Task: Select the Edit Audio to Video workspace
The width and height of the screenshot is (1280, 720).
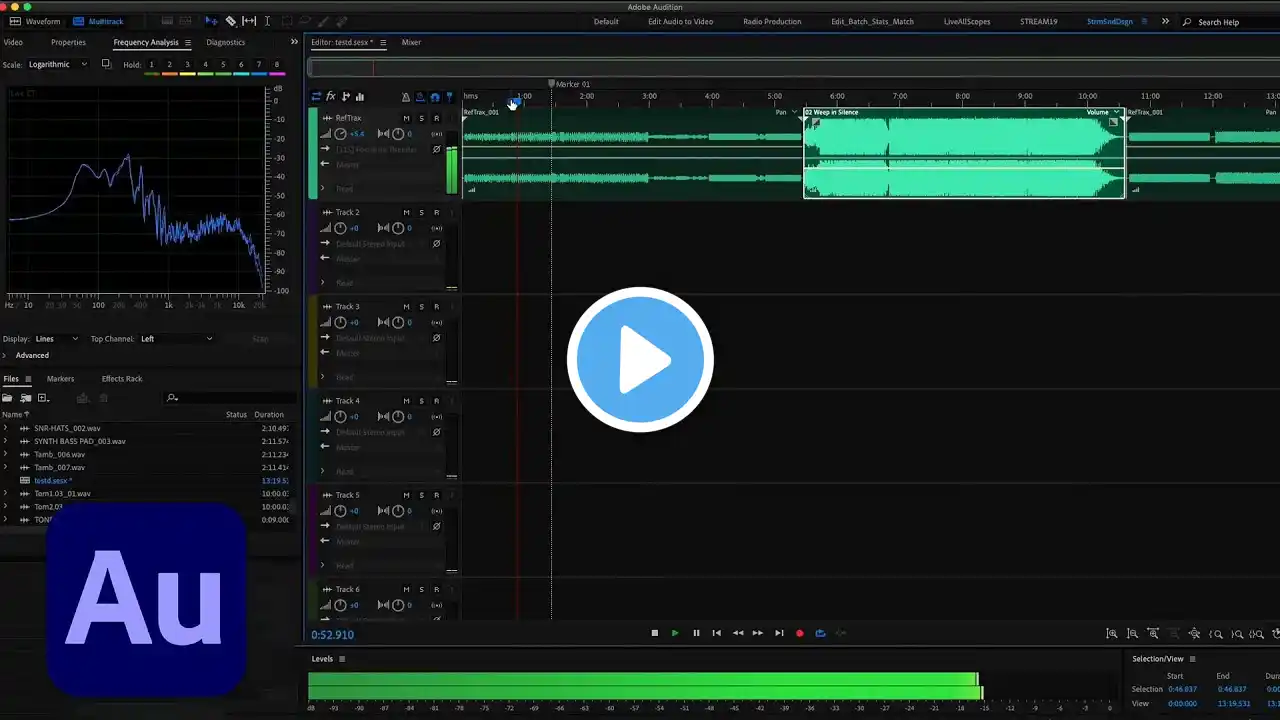Action: click(680, 21)
